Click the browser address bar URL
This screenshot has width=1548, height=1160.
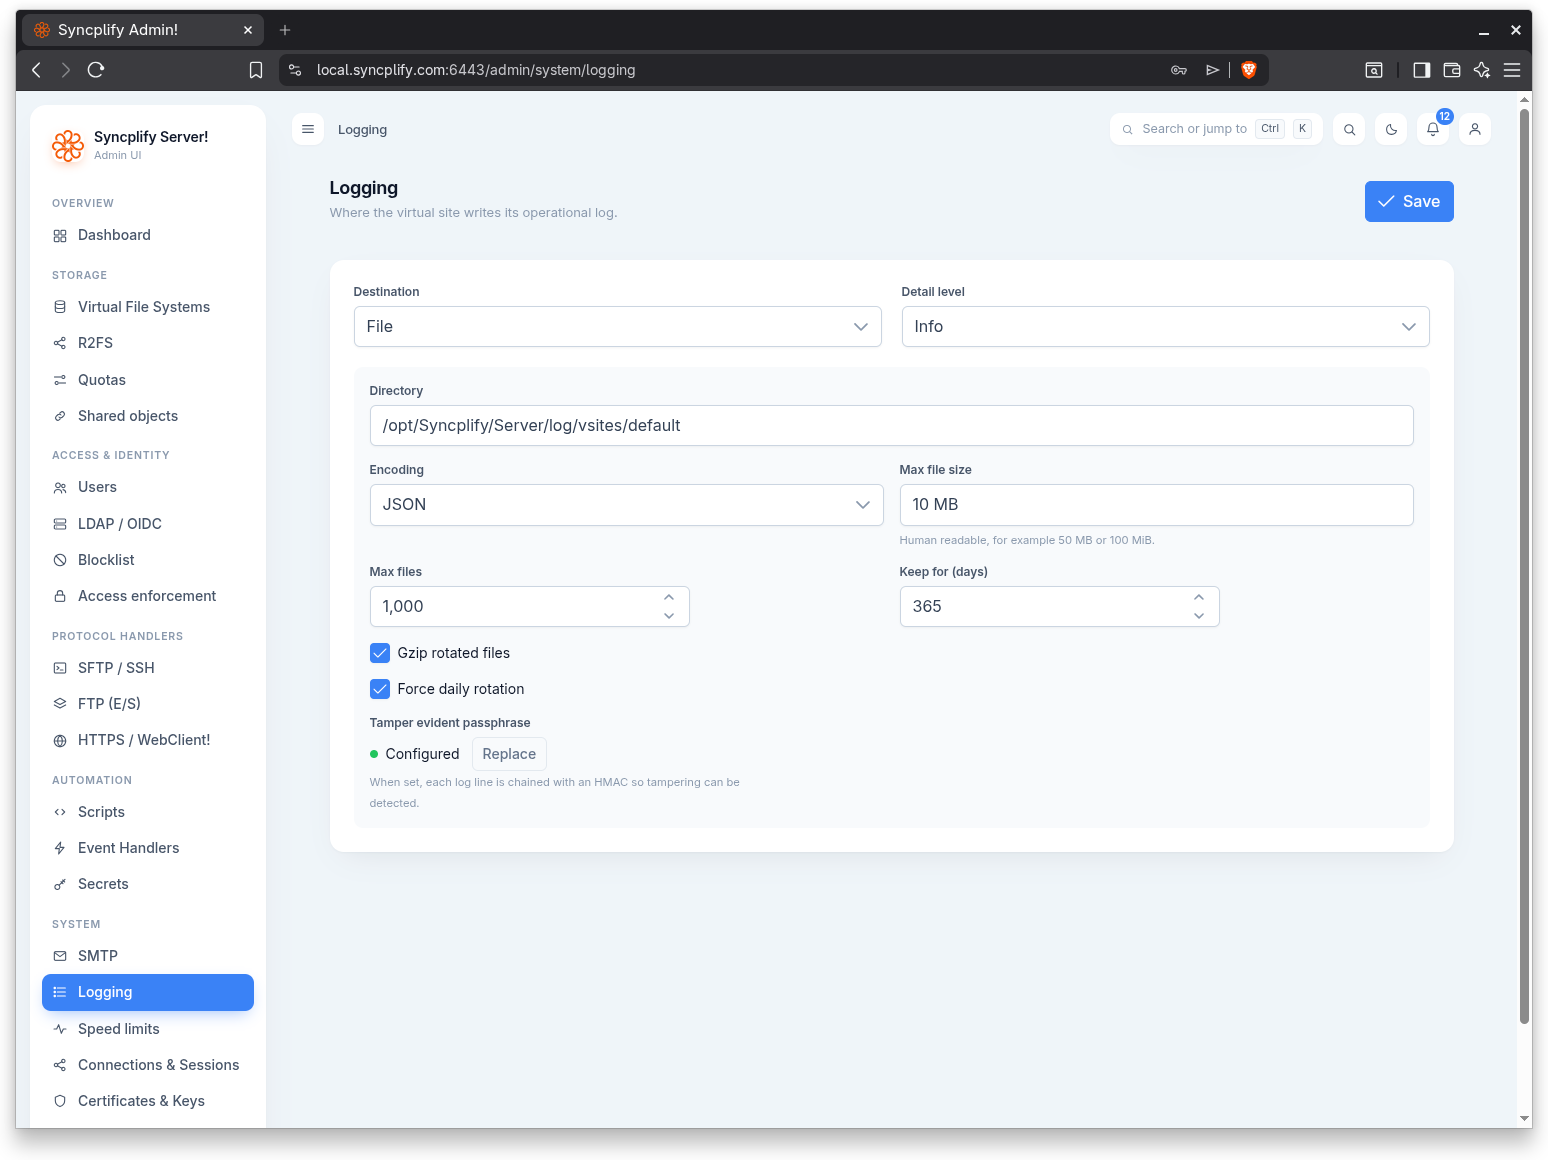point(476,70)
